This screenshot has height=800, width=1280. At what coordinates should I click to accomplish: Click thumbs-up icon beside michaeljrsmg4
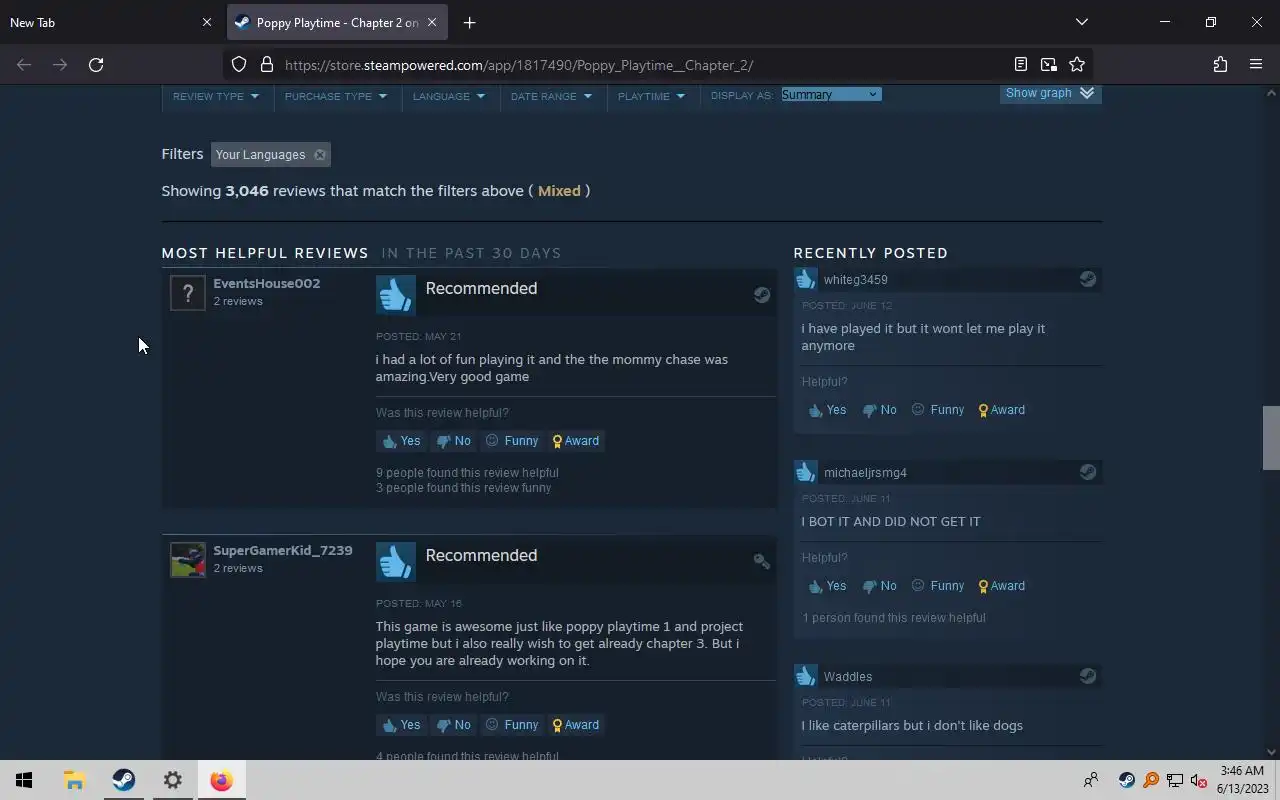[806, 473]
